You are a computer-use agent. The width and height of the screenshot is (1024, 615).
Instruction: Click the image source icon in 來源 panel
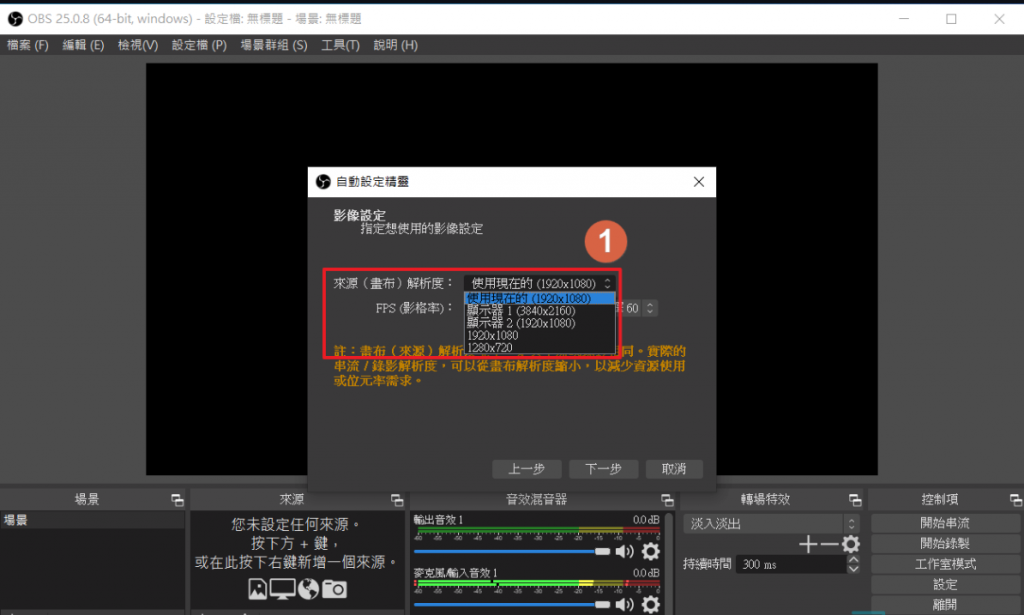pos(257,589)
